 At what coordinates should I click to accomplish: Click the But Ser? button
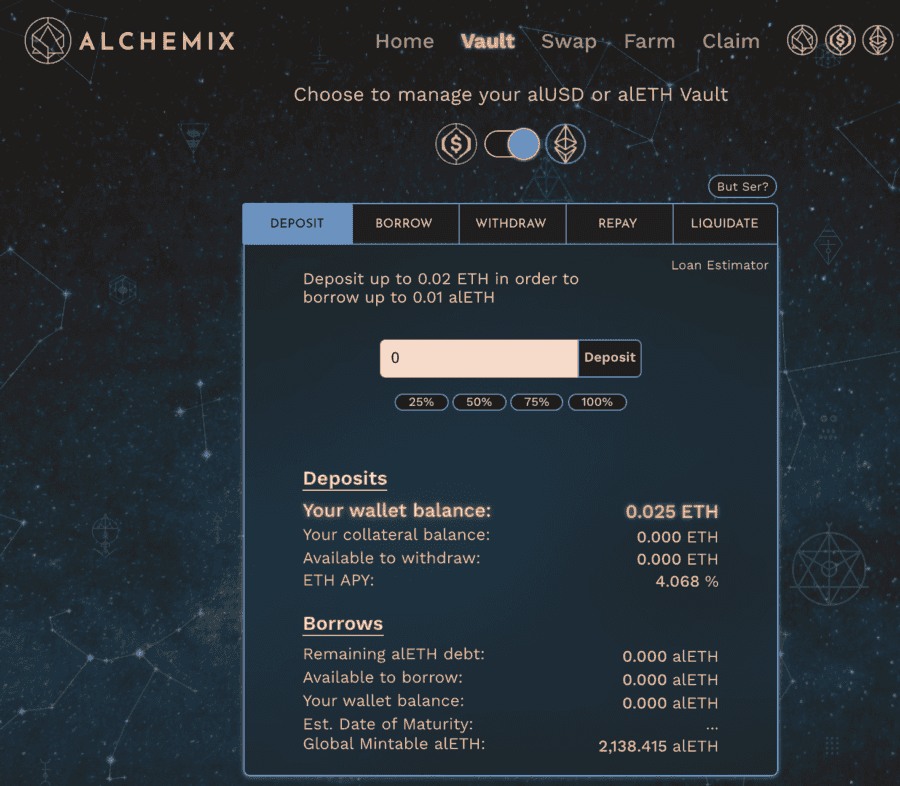click(742, 187)
